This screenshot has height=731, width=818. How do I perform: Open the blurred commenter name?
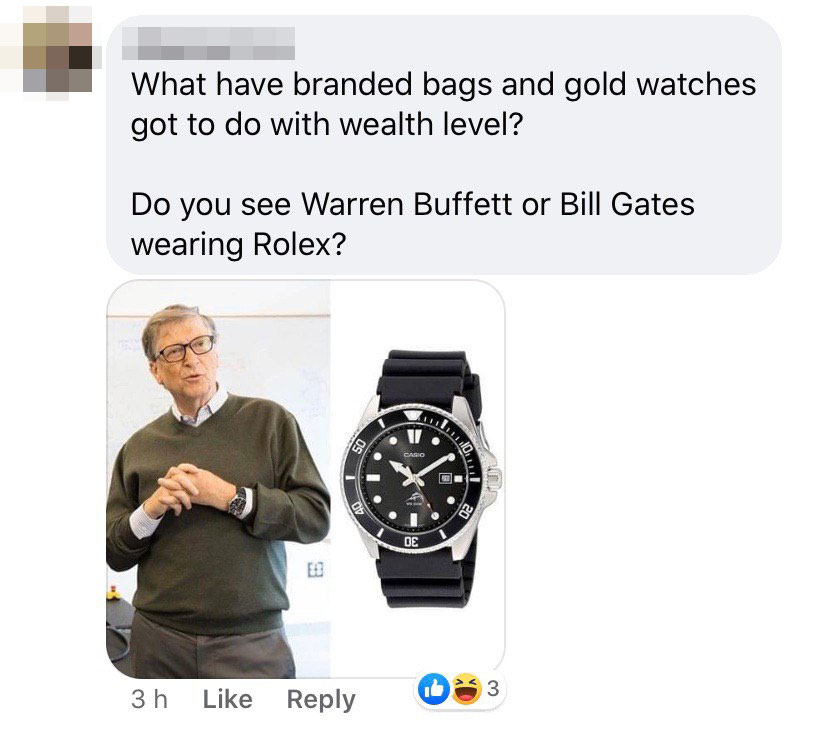[209, 43]
